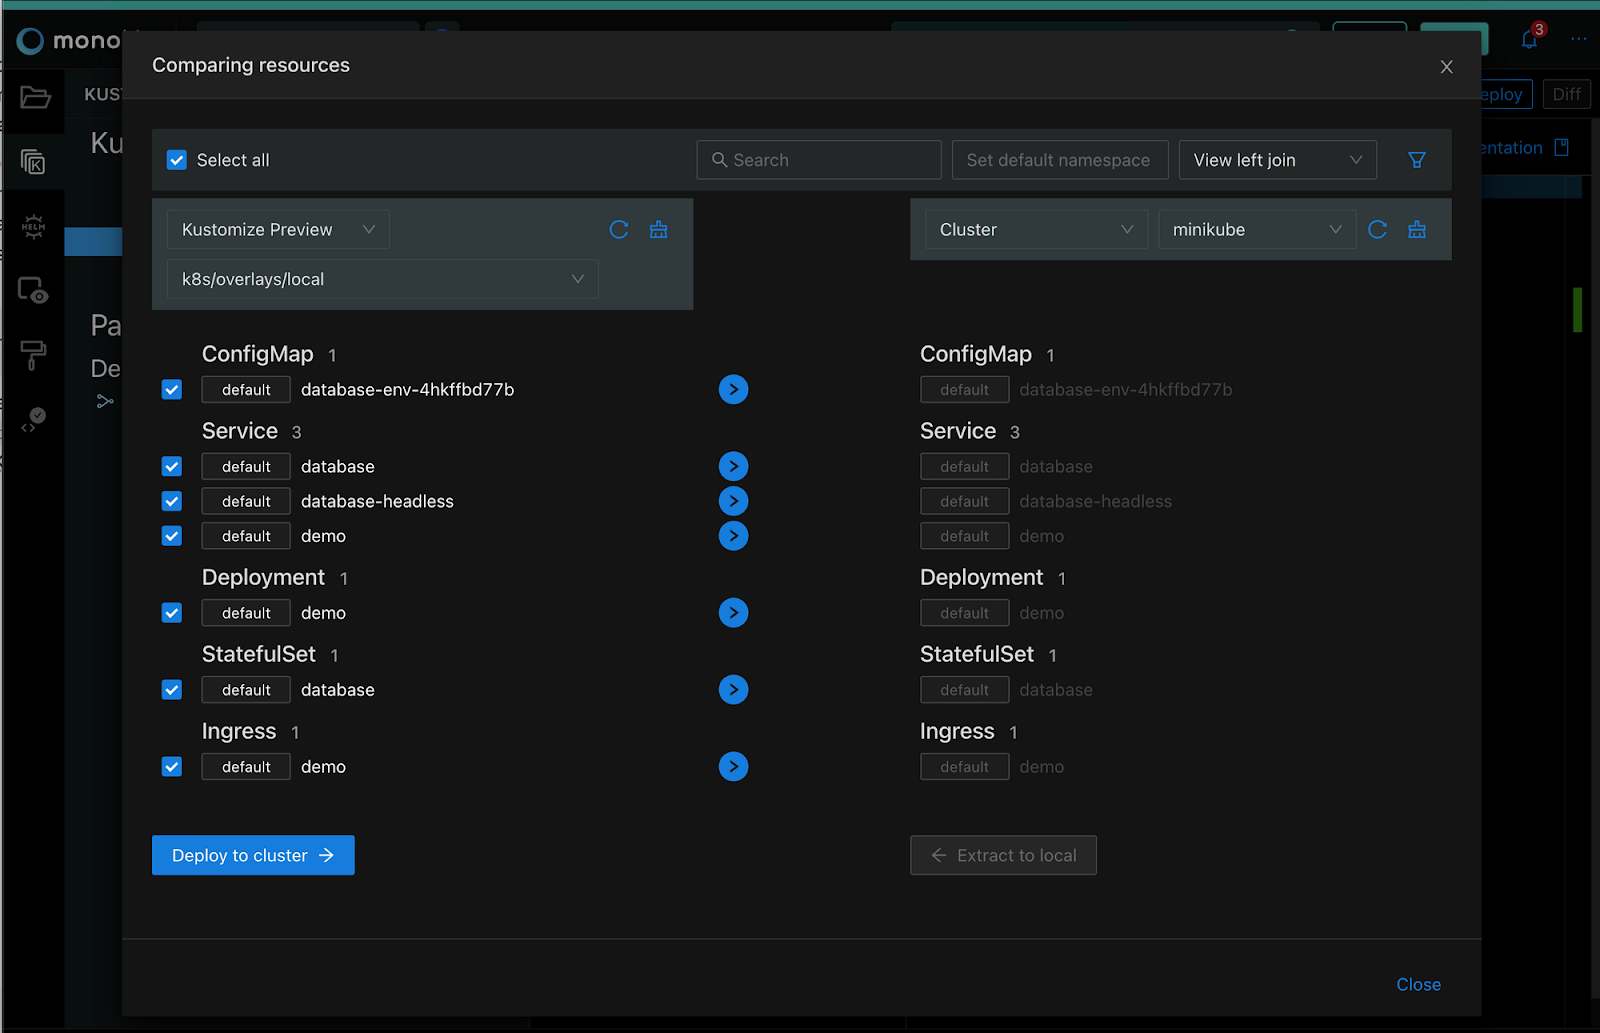Open the Kustomize pane icon in sidebar
The image size is (1600, 1033).
point(33,161)
